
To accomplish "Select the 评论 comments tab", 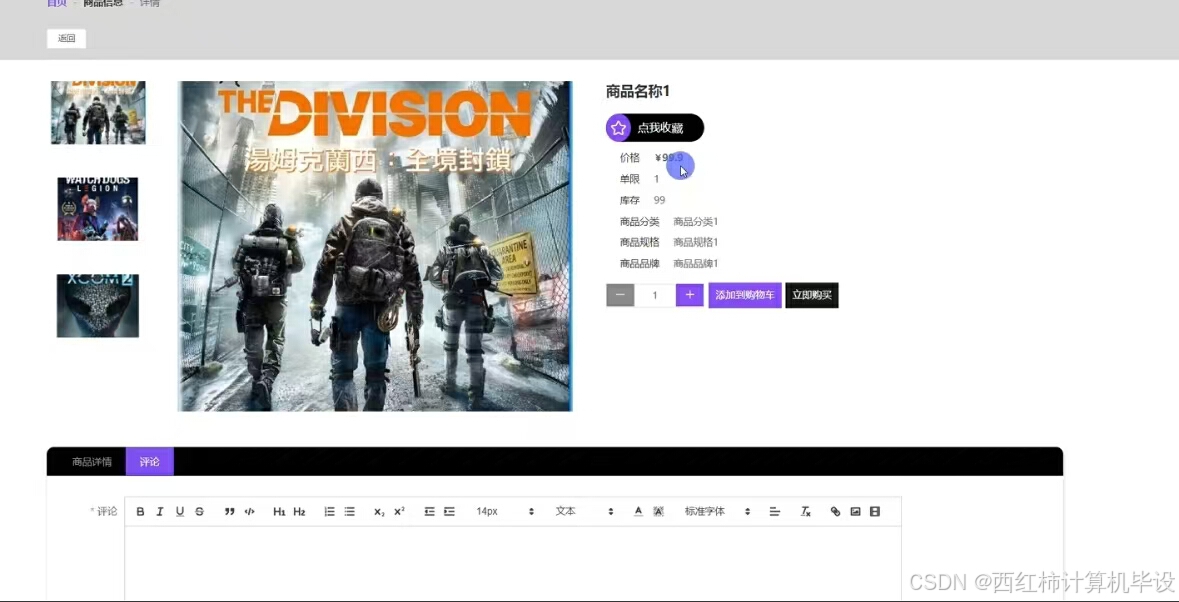I will (150, 462).
